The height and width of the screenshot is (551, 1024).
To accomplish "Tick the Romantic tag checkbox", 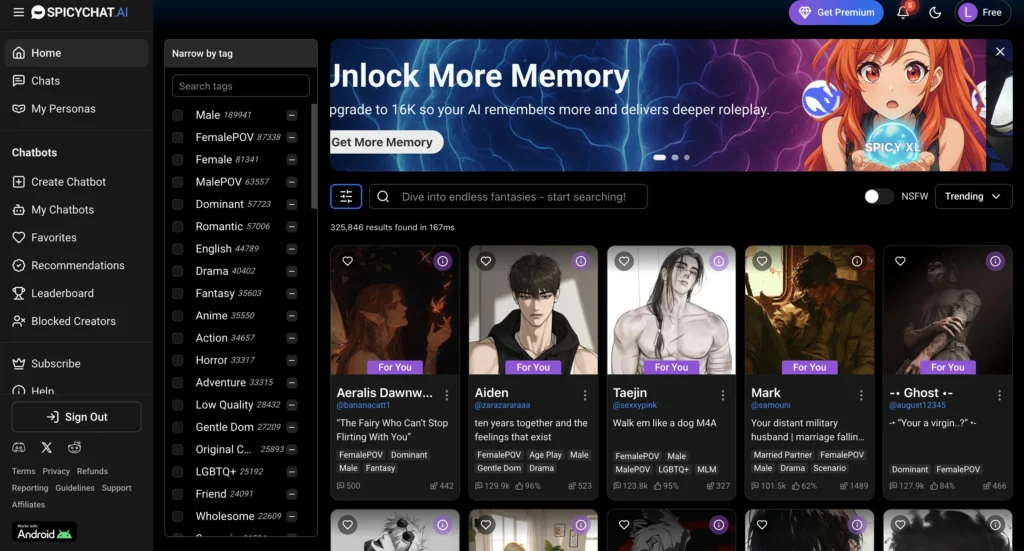I will click(178, 227).
